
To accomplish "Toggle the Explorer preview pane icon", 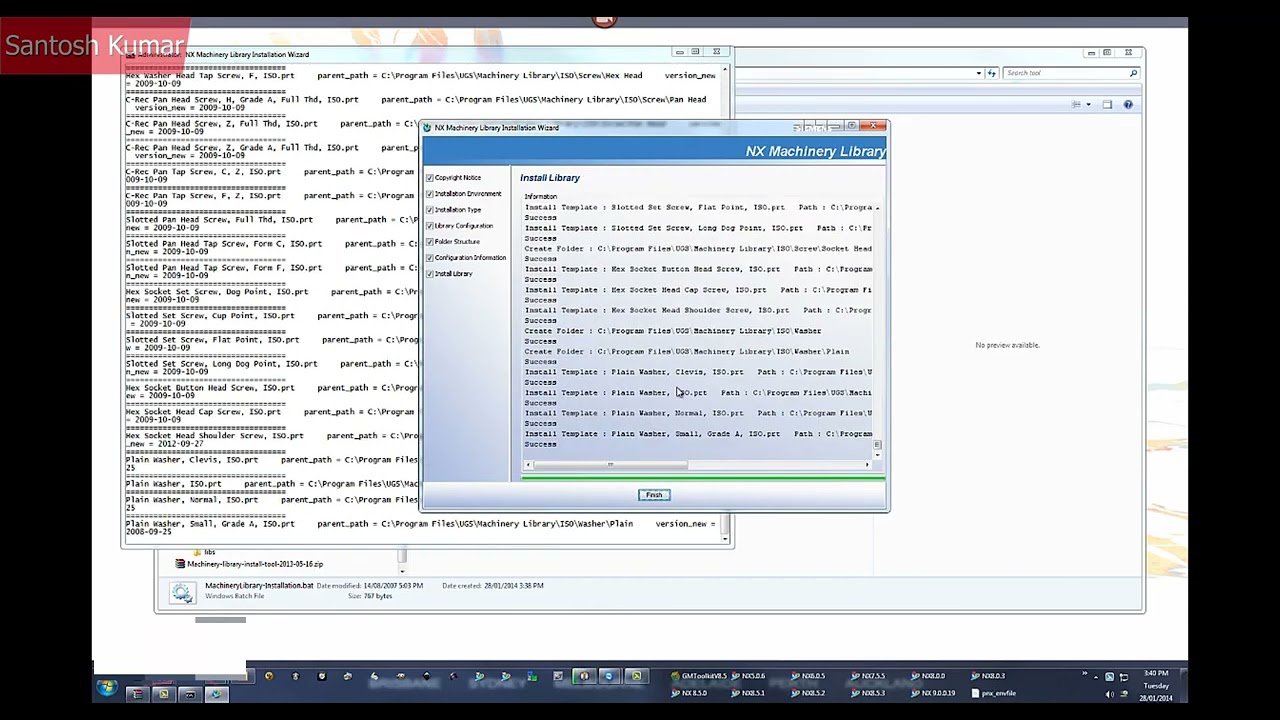I will coord(1107,105).
